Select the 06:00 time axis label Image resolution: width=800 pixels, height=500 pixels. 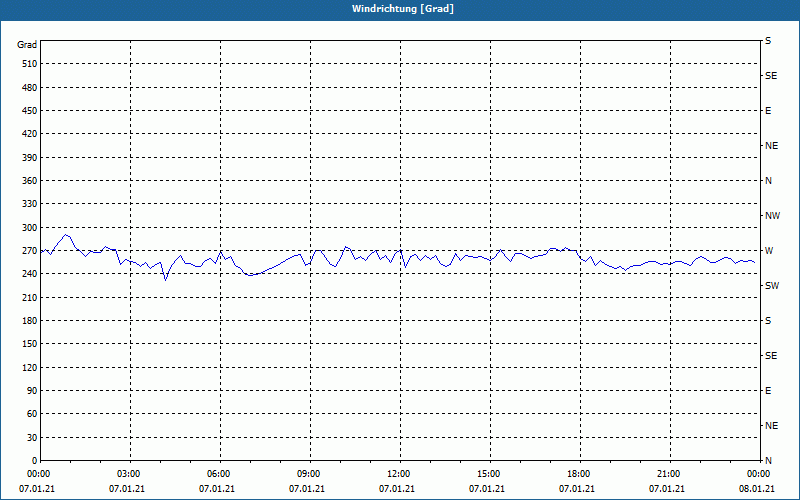coord(218,474)
